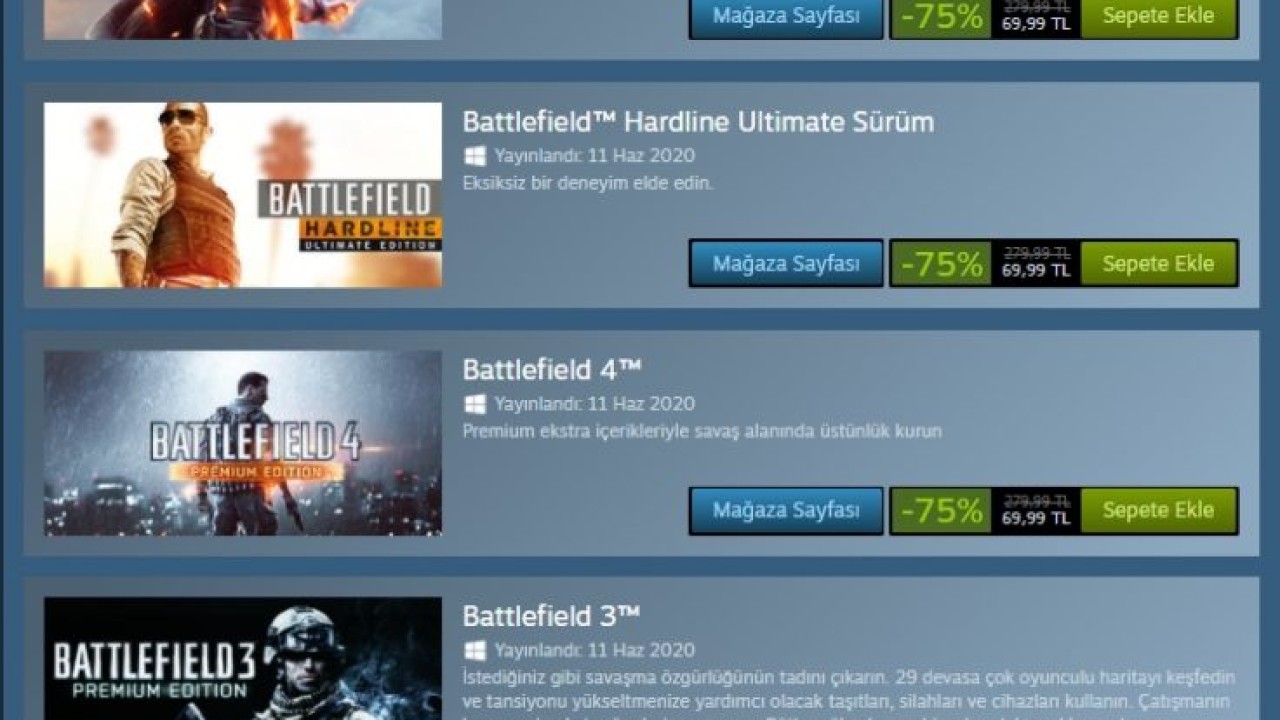Image resolution: width=1280 pixels, height=720 pixels.
Task: Click Windows icon next to Hardline release date
Action: tap(475, 156)
